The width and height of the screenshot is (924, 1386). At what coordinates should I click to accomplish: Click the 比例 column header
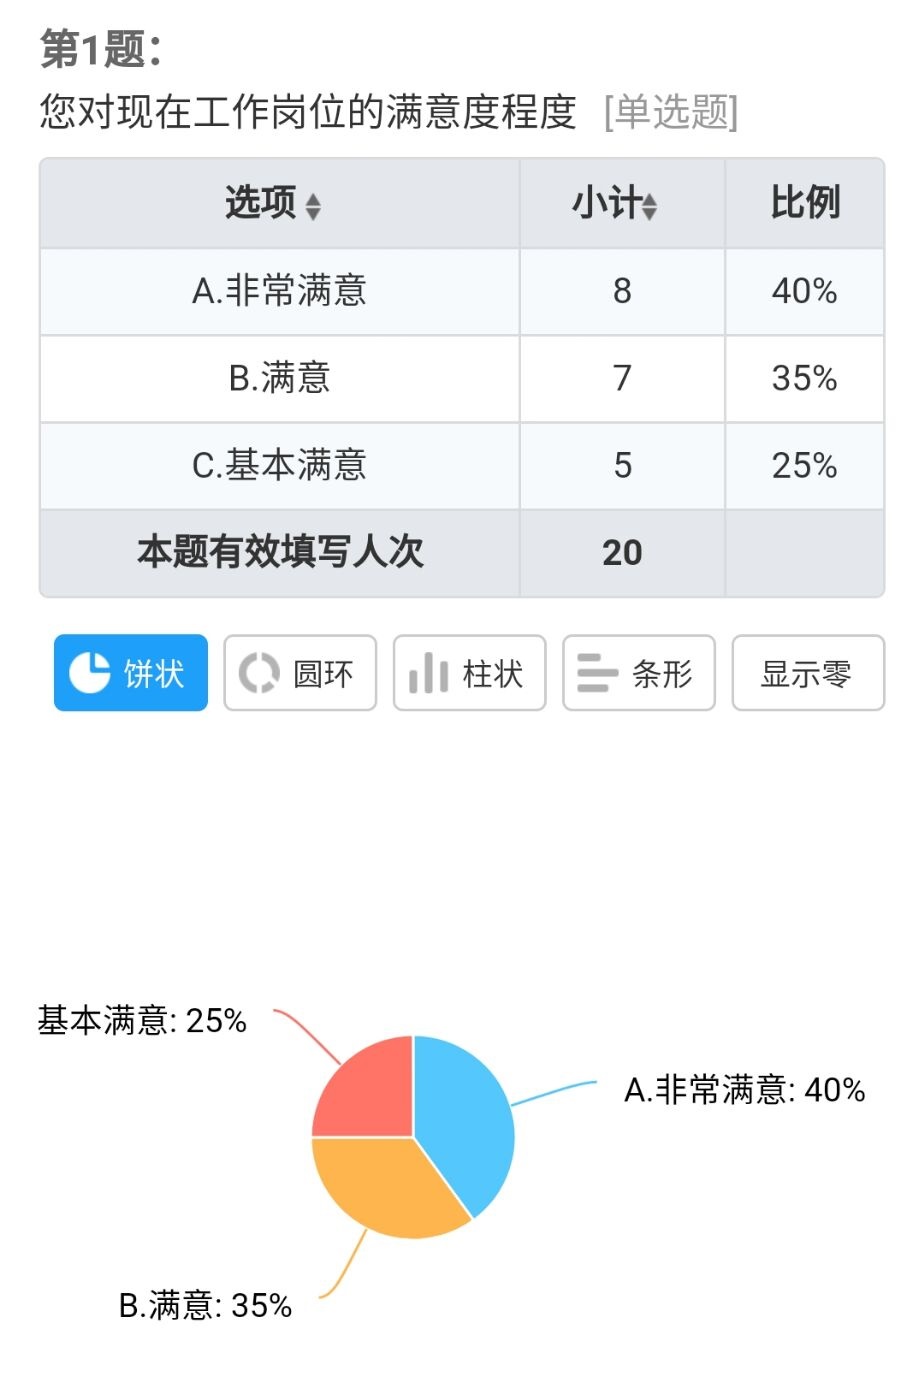(805, 203)
